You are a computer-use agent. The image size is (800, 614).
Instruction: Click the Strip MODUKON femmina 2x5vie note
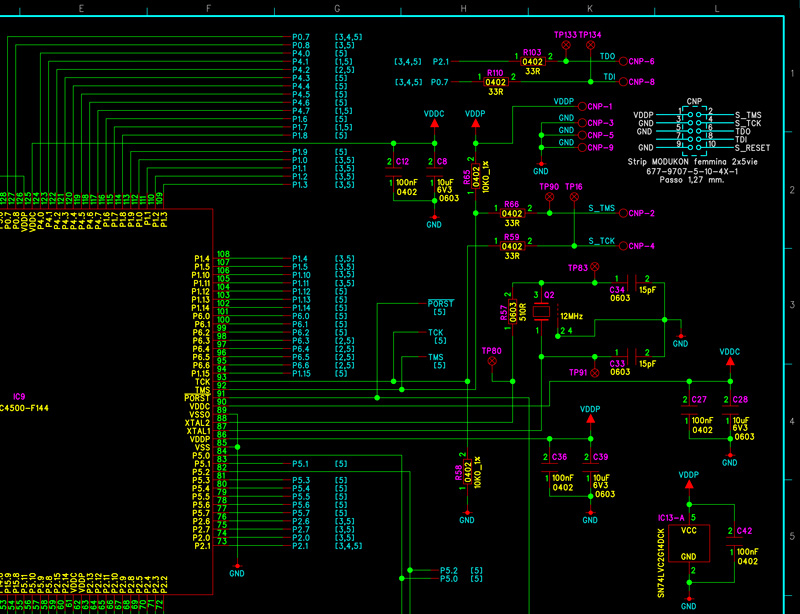pos(694,162)
